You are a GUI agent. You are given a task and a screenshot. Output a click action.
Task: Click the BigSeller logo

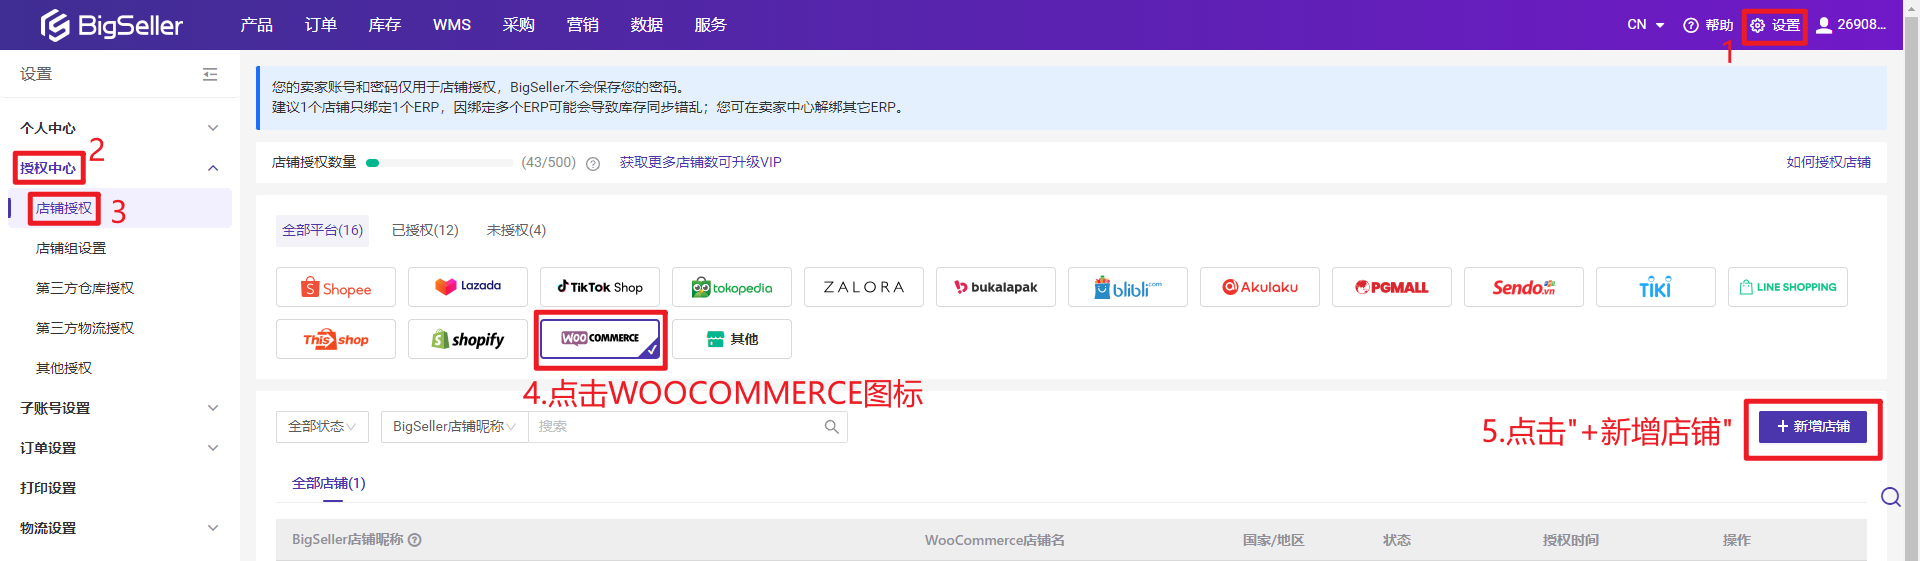coord(111,25)
